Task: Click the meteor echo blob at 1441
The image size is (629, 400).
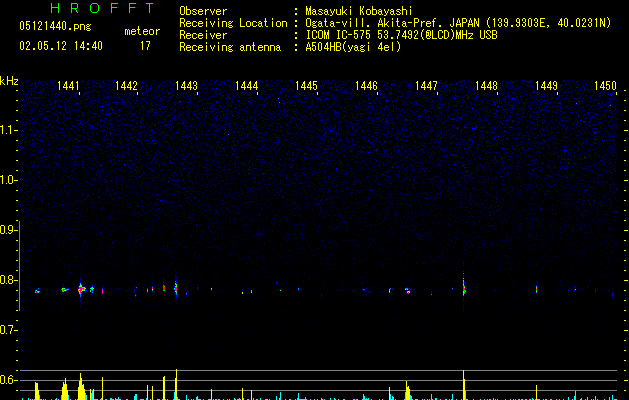Action: (x=81, y=289)
